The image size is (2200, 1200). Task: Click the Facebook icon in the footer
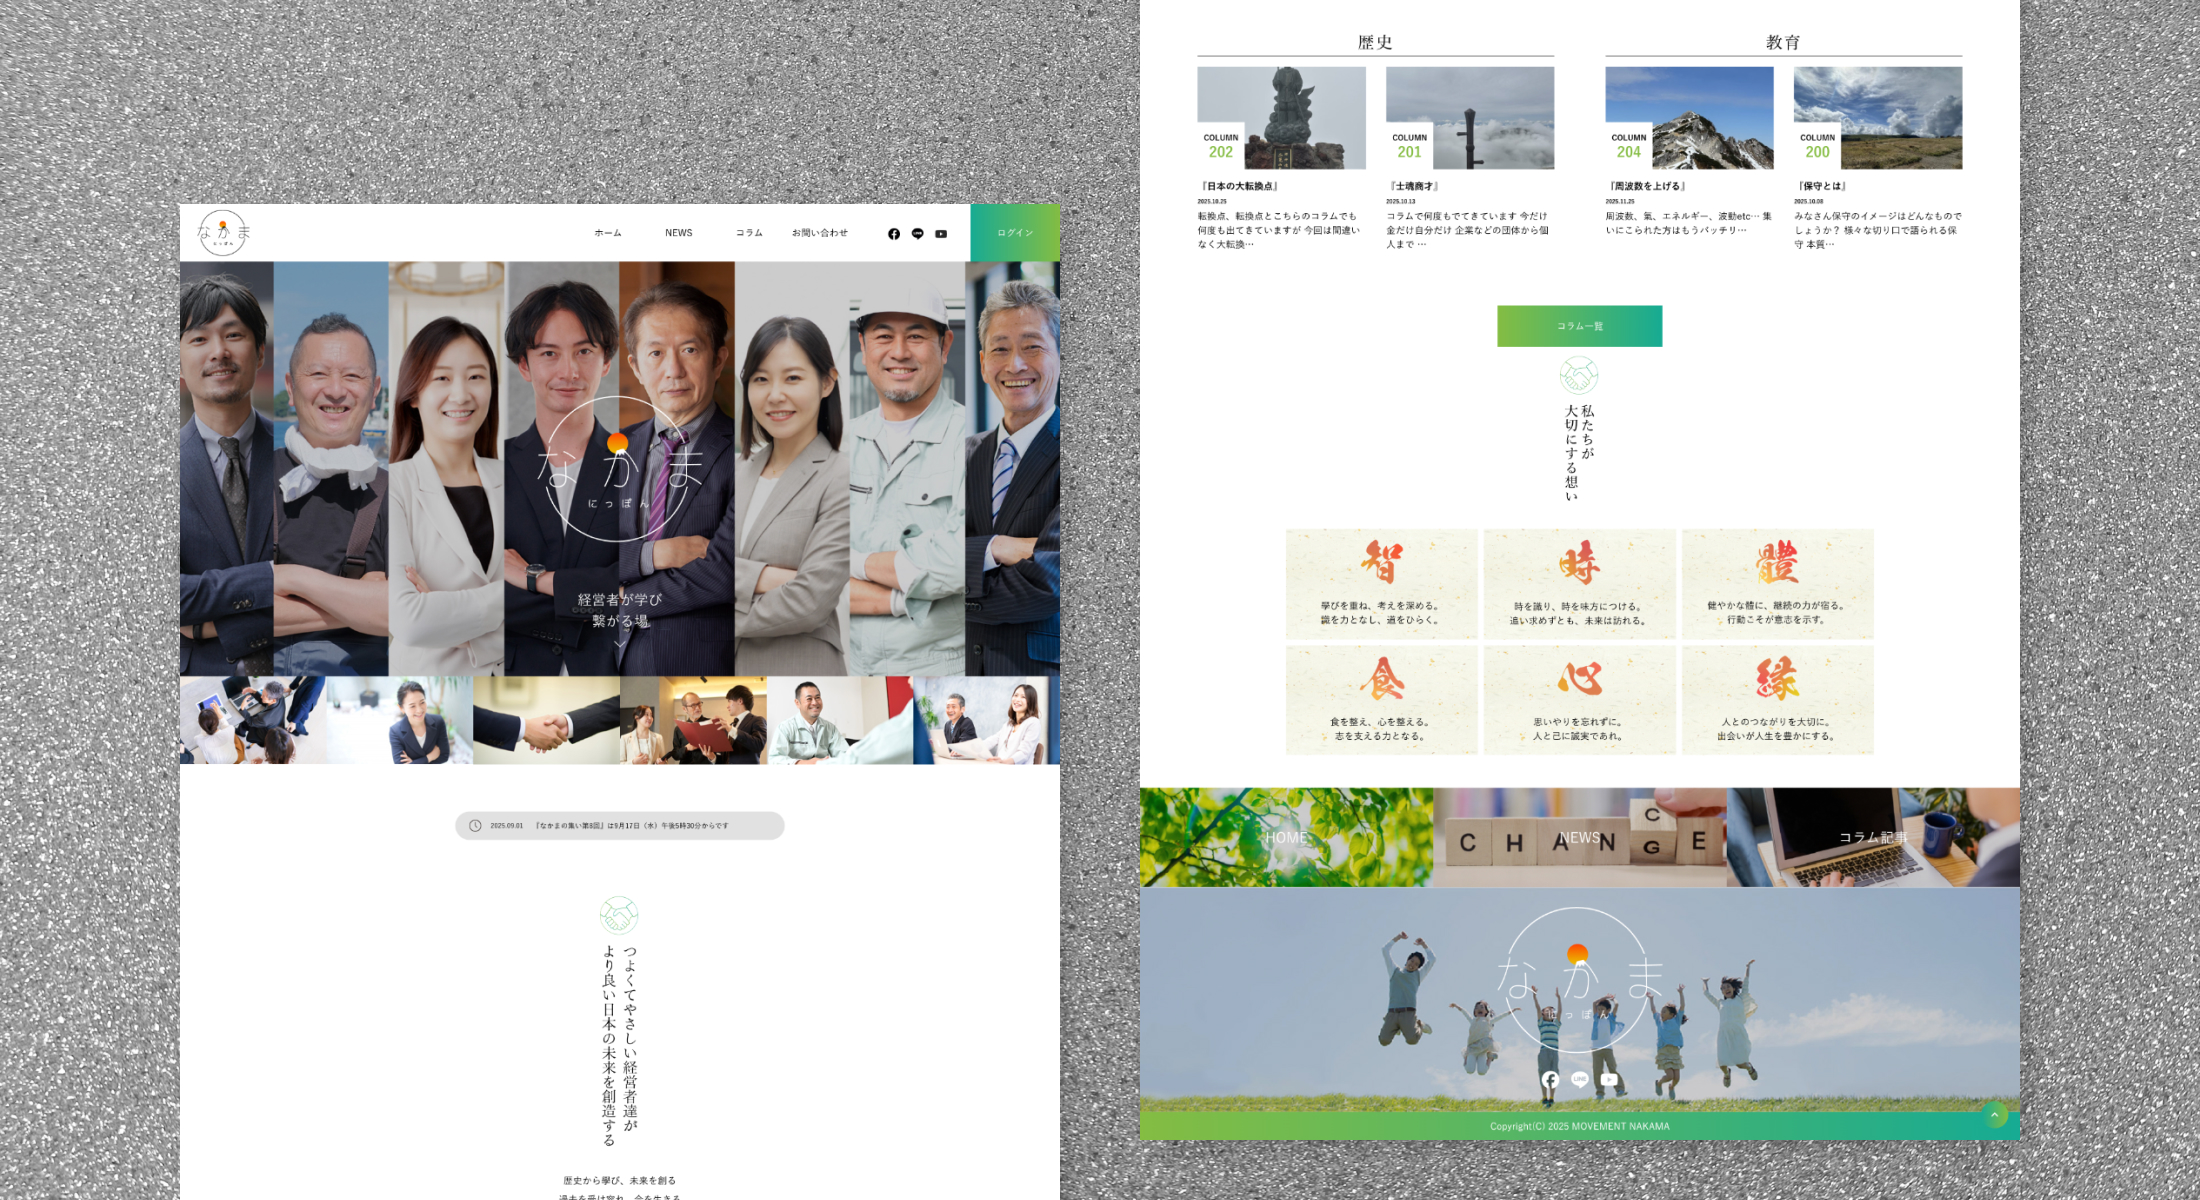[1550, 1078]
